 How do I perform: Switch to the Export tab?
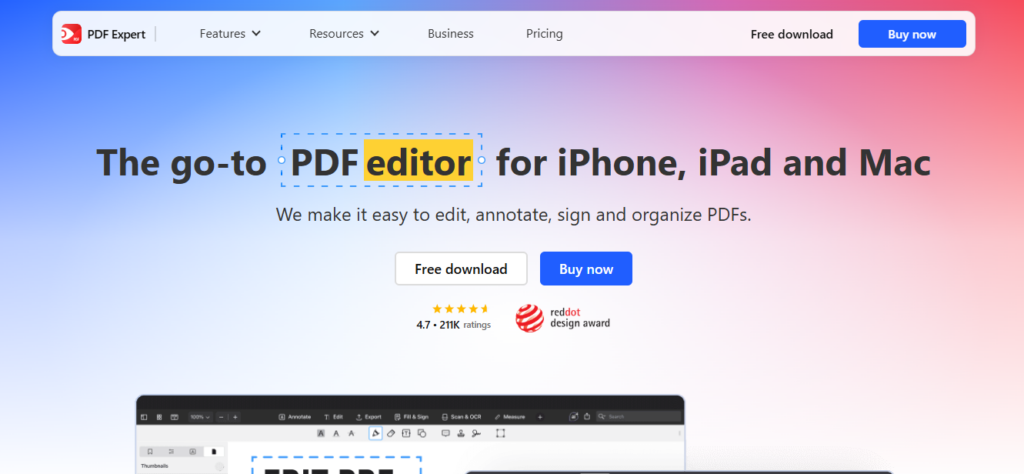368,417
